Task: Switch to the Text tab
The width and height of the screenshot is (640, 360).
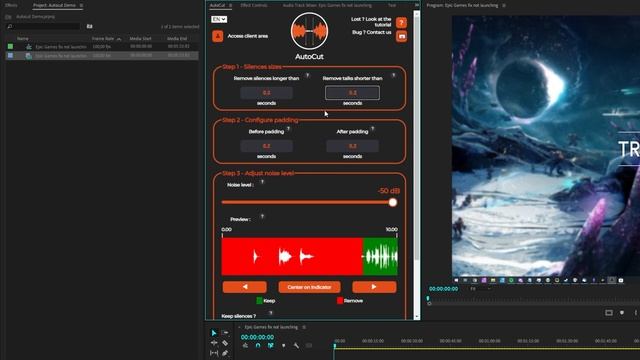Action: point(392,5)
